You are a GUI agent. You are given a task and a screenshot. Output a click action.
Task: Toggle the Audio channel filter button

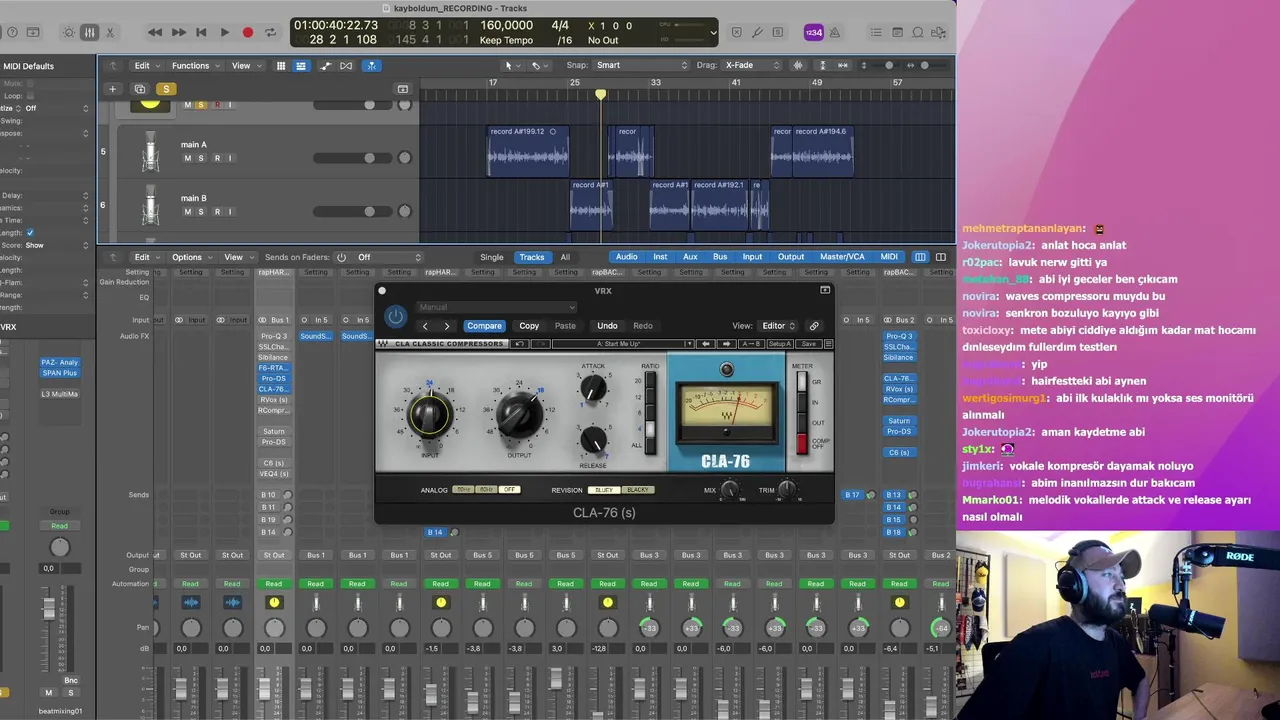coord(626,257)
